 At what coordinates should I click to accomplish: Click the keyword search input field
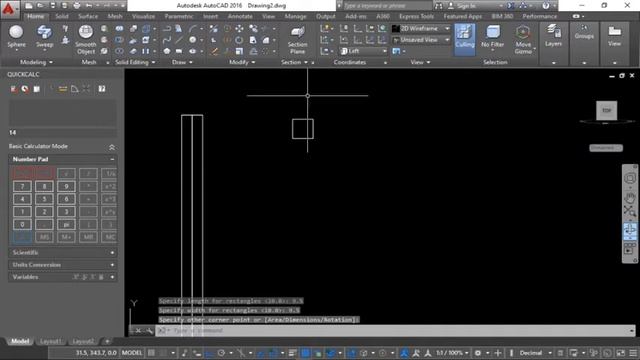point(386,6)
